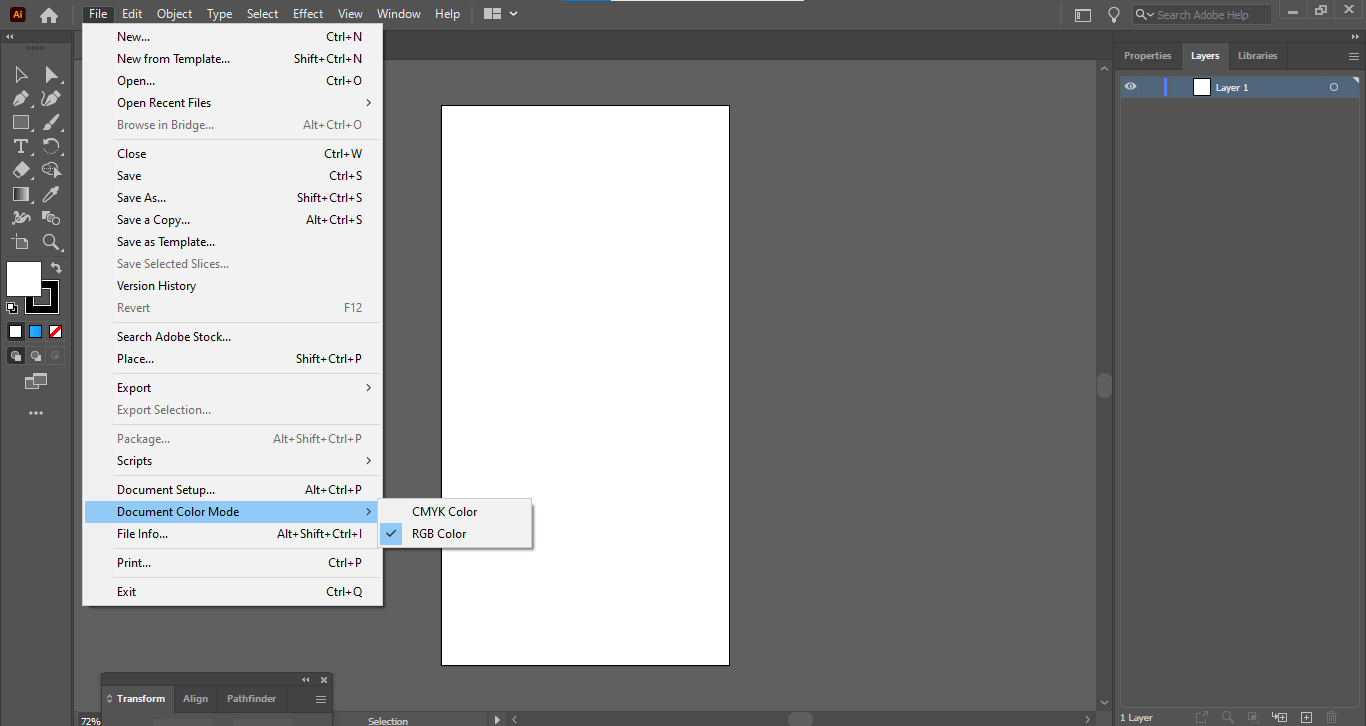Activate the Zoom tool
The height and width of the screenshot is (726, 1366).
pyautogui.click(x=52, y=242)
